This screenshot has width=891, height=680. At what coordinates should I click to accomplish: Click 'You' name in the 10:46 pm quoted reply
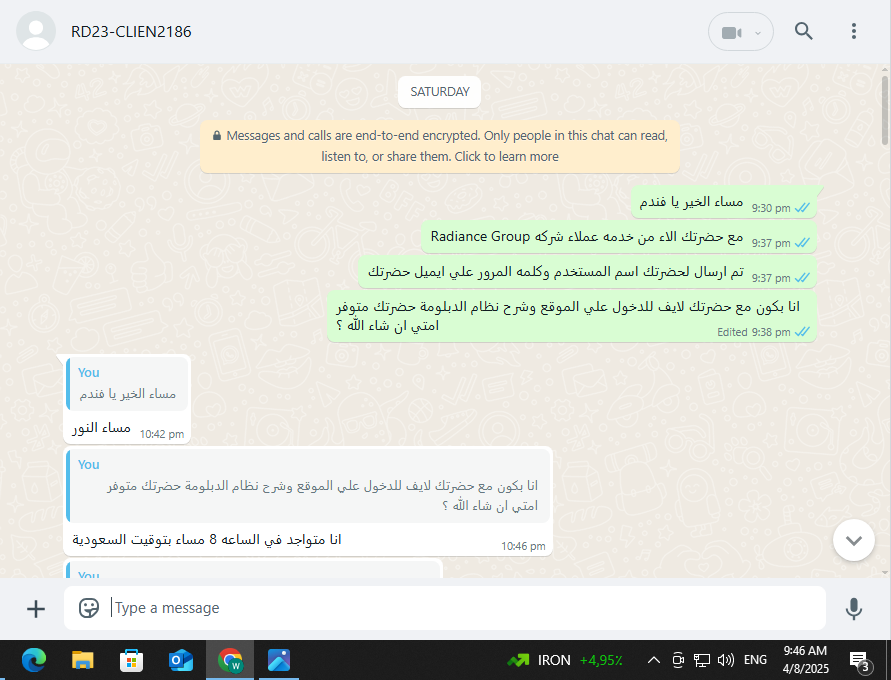[x=89, y=465]
